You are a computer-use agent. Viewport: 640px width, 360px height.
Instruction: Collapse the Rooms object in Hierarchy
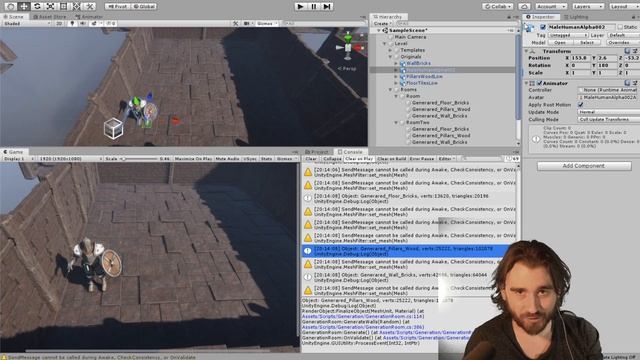point(390,89)
